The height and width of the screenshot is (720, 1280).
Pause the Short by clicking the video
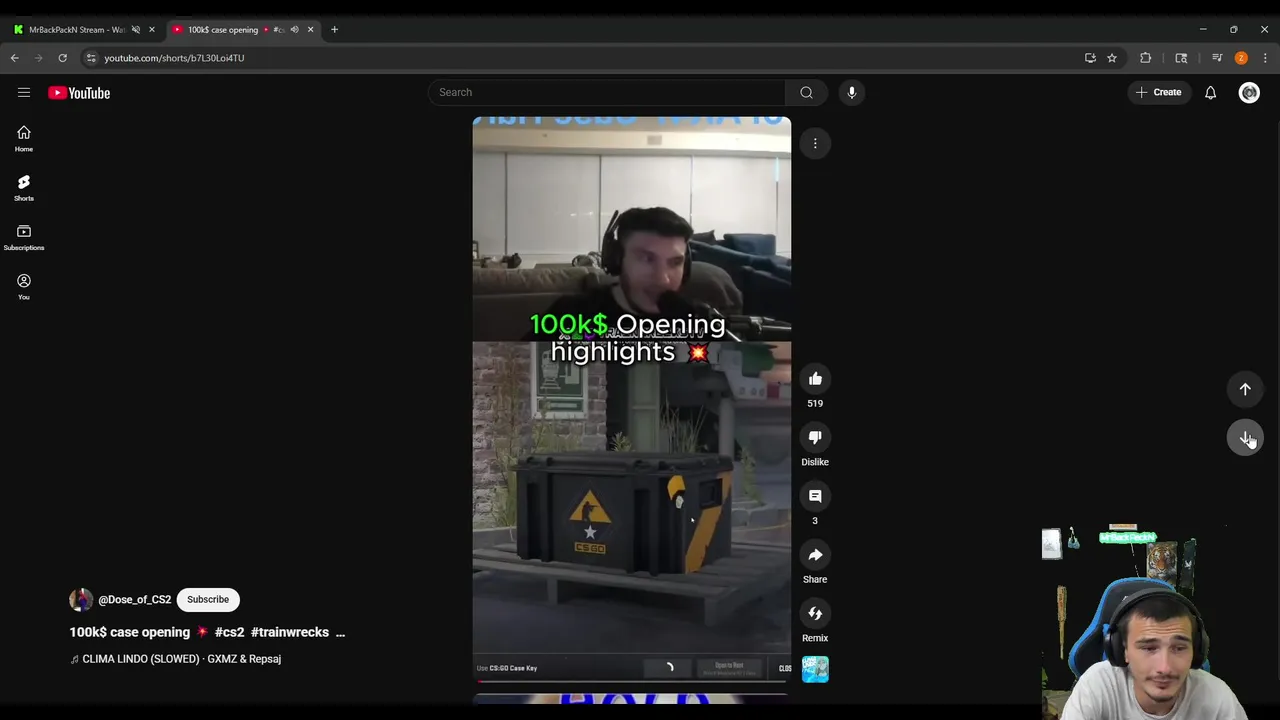point(632,400)
